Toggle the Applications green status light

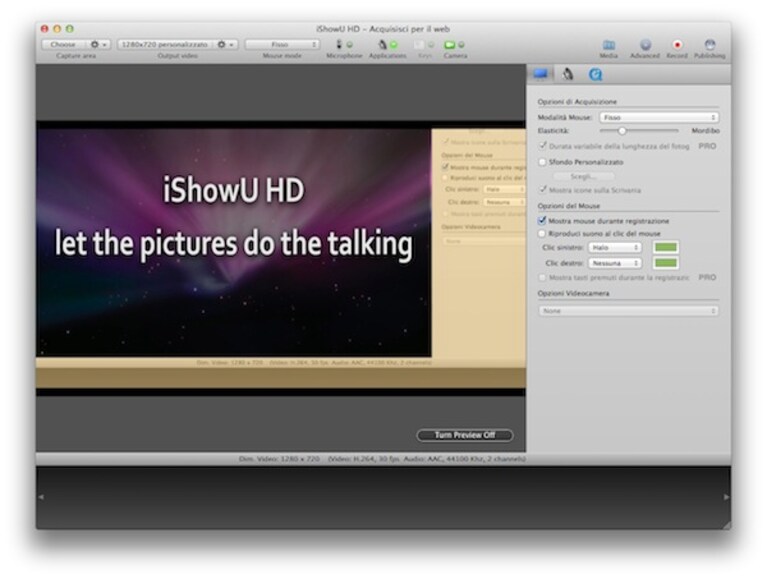[x=393, y=45]
